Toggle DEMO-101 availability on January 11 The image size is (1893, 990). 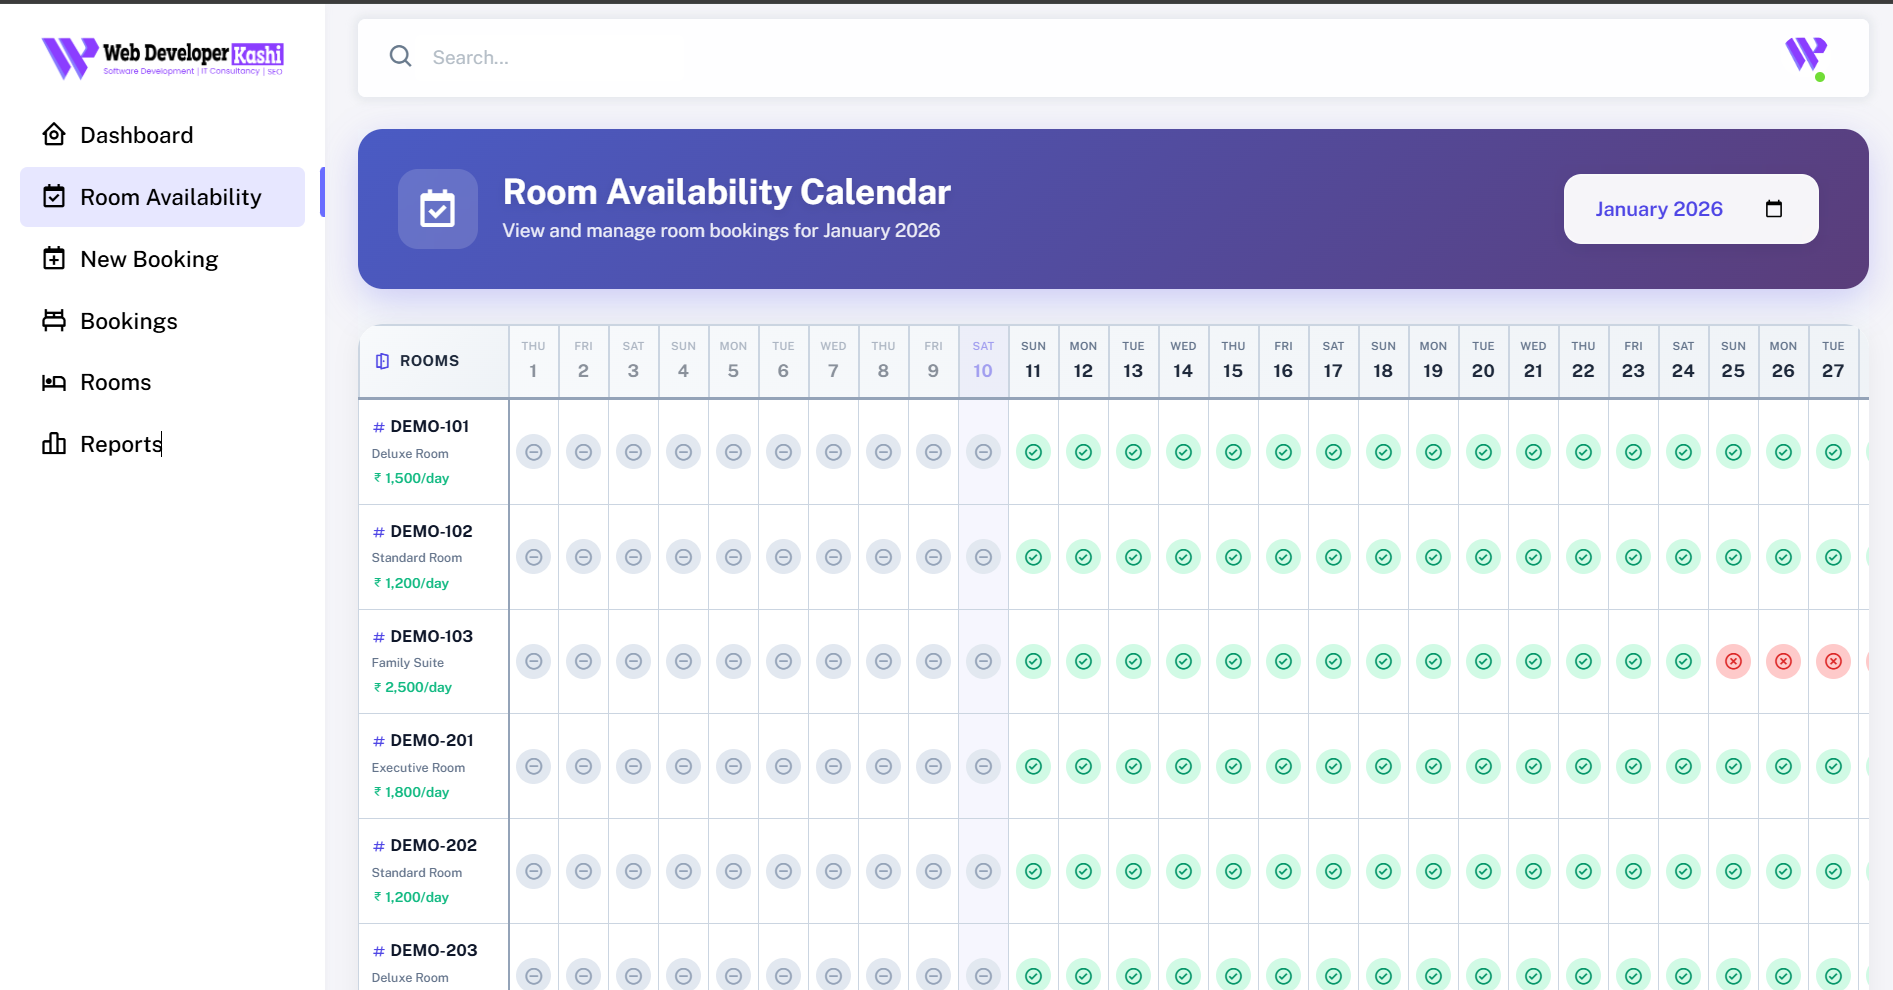(x=1033, y=452)
